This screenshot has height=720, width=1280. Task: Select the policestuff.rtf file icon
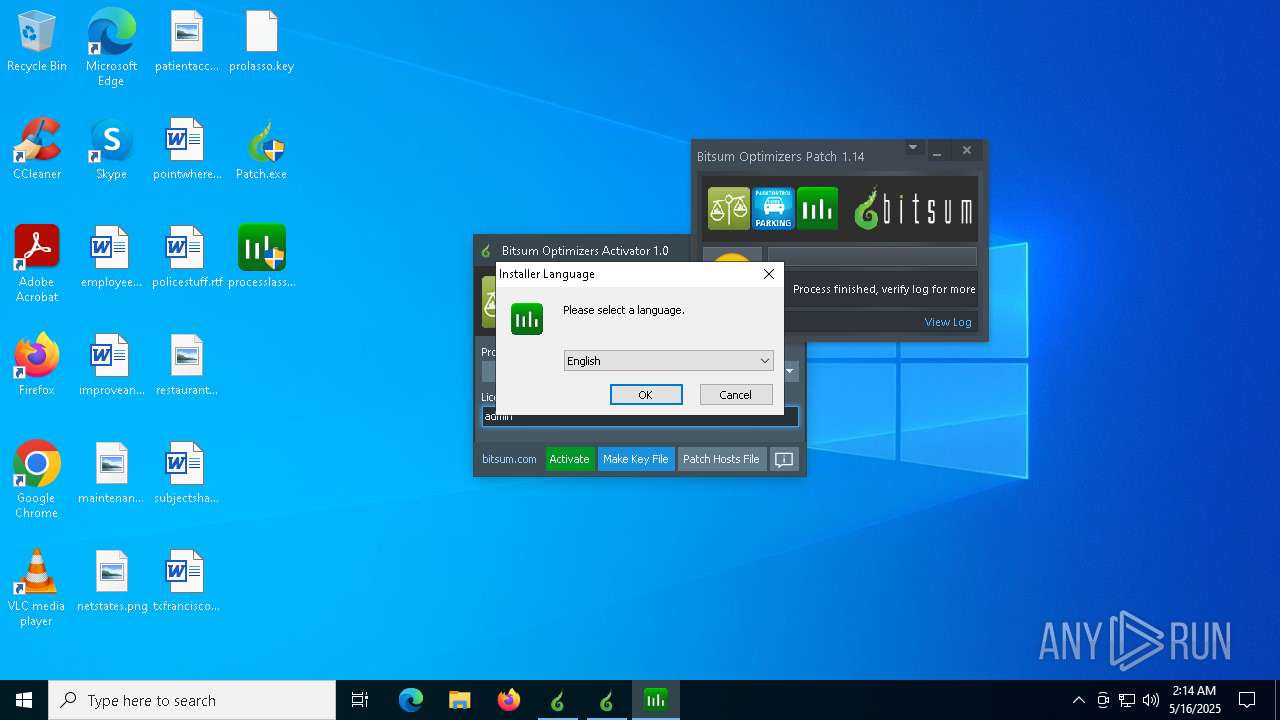186,257
